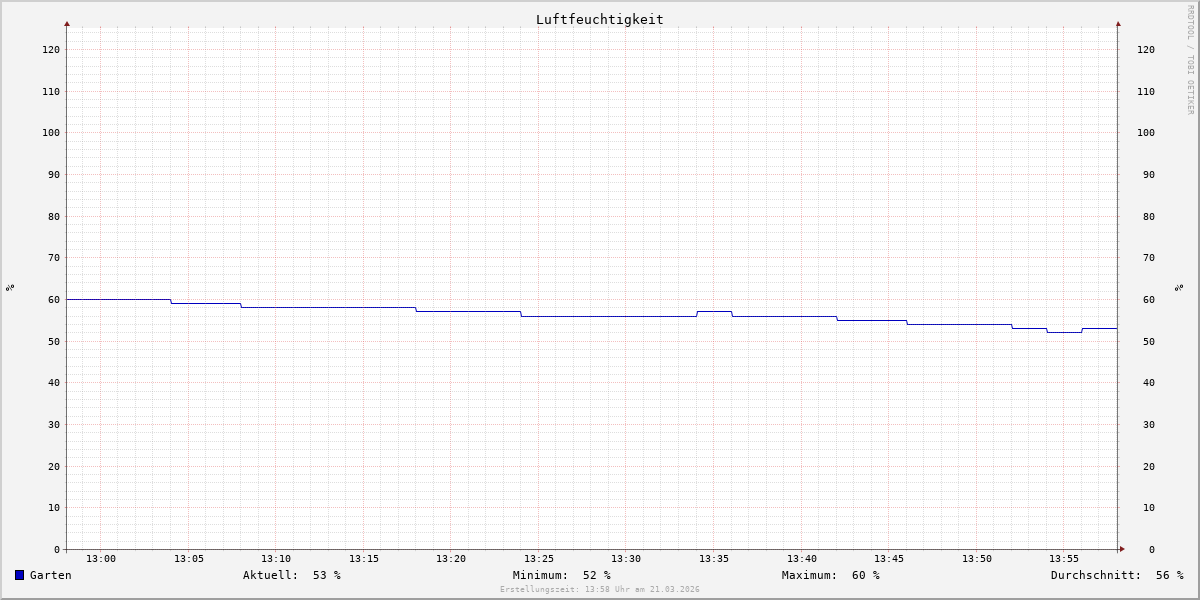Click the 100 label on the left axis

pos(51,133)
